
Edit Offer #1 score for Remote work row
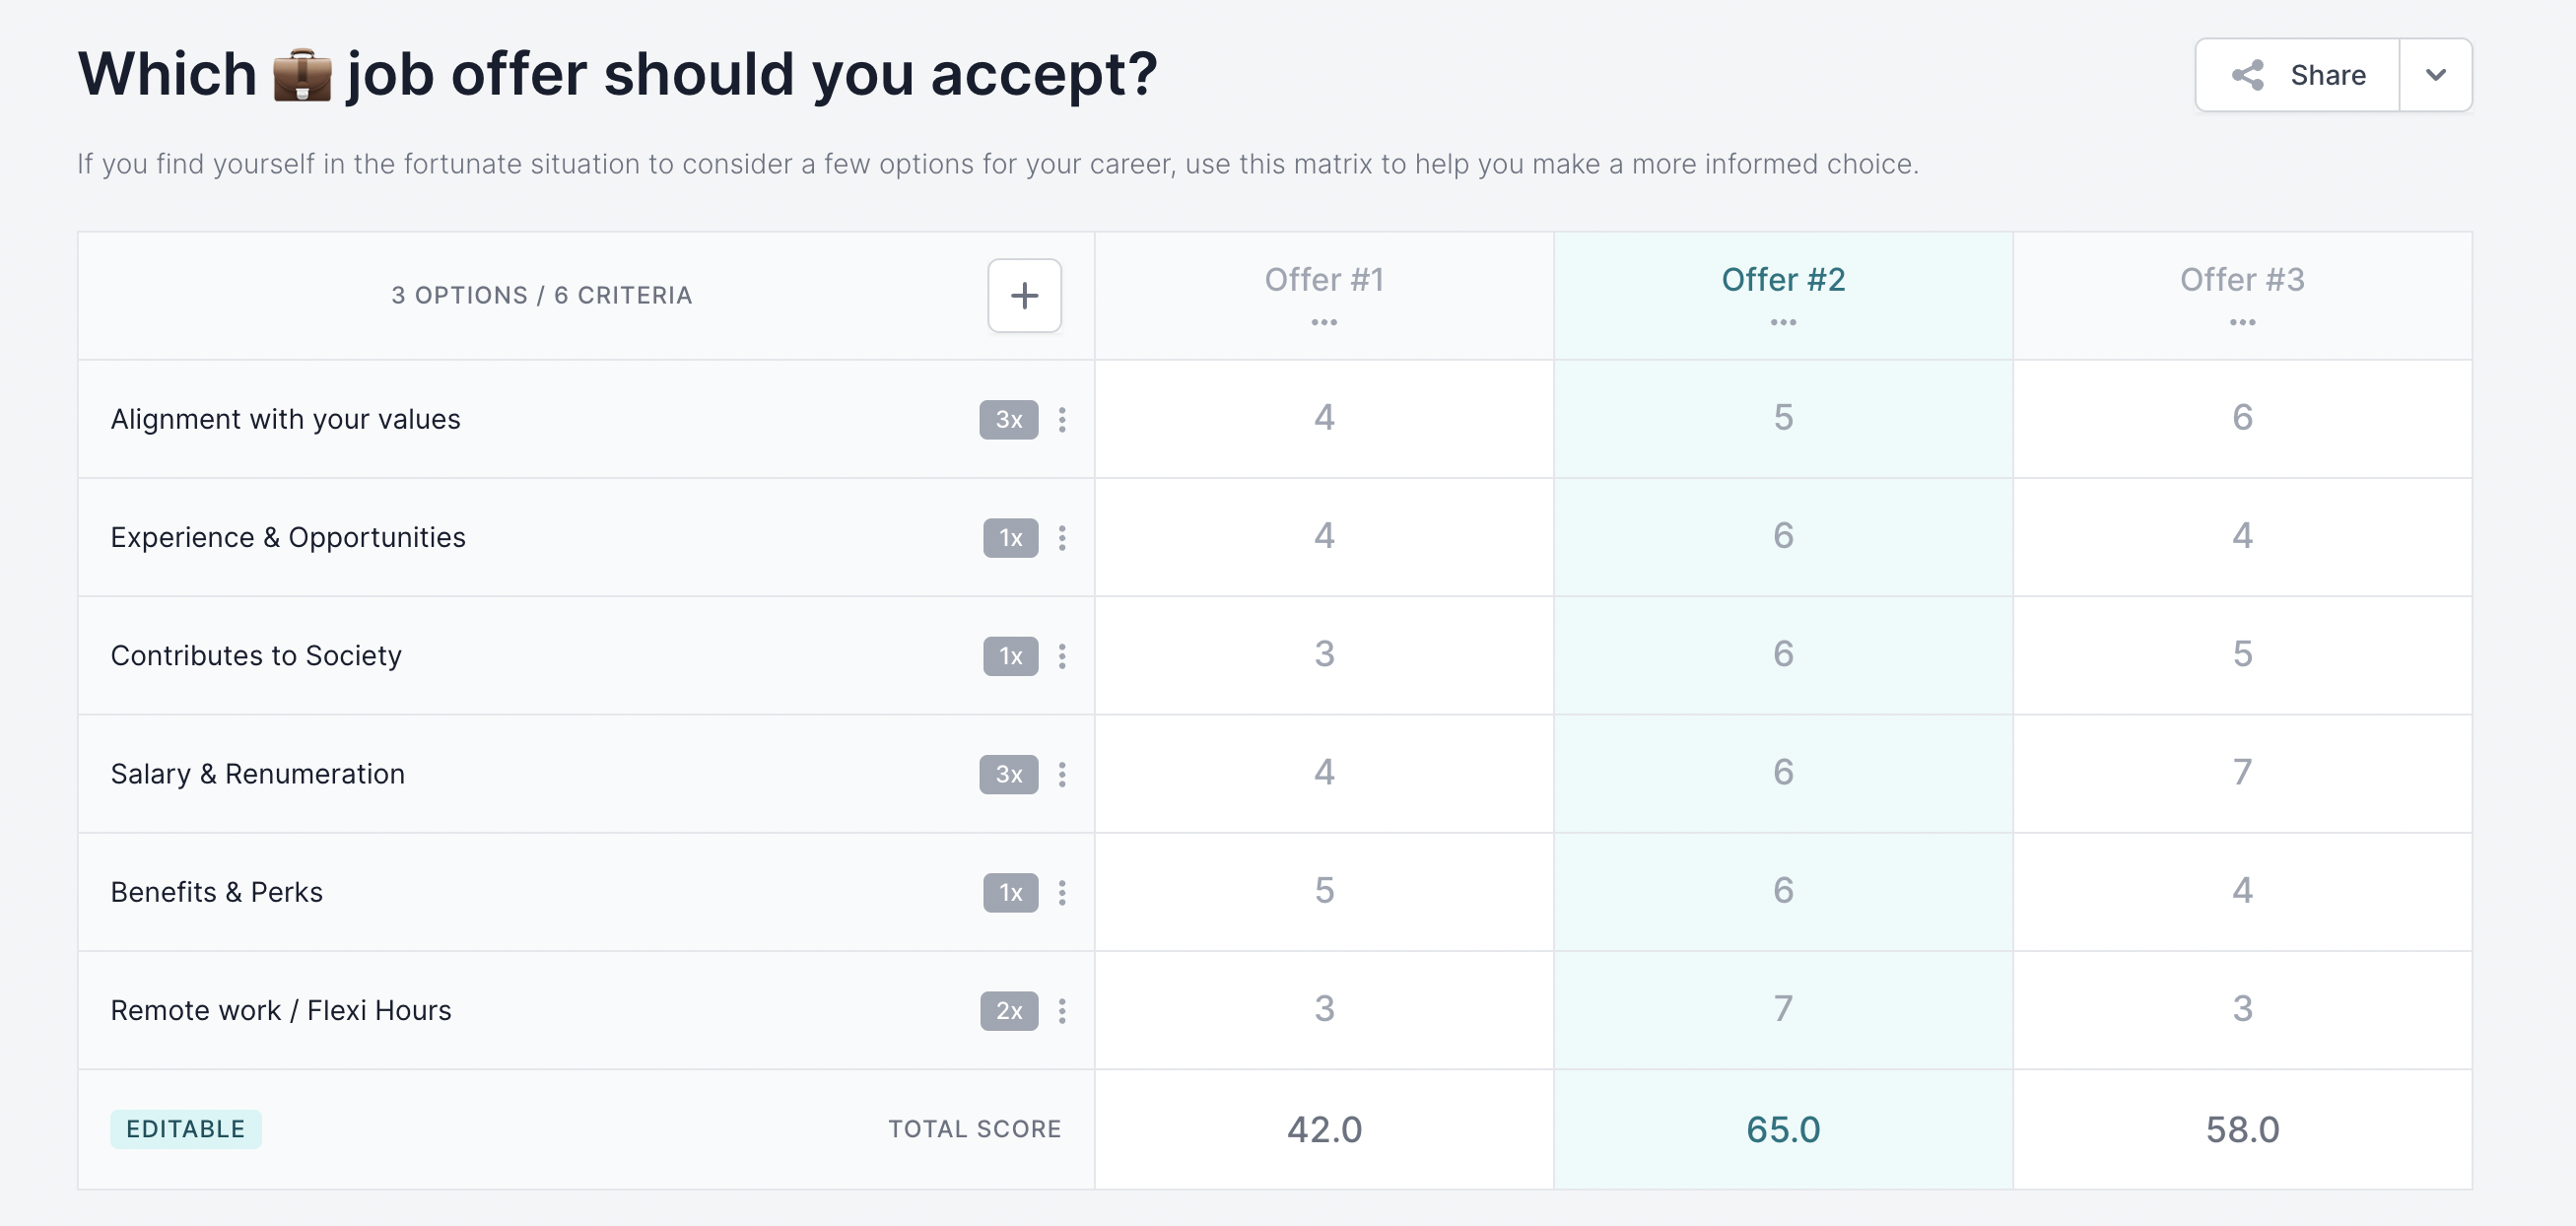1324,1008
